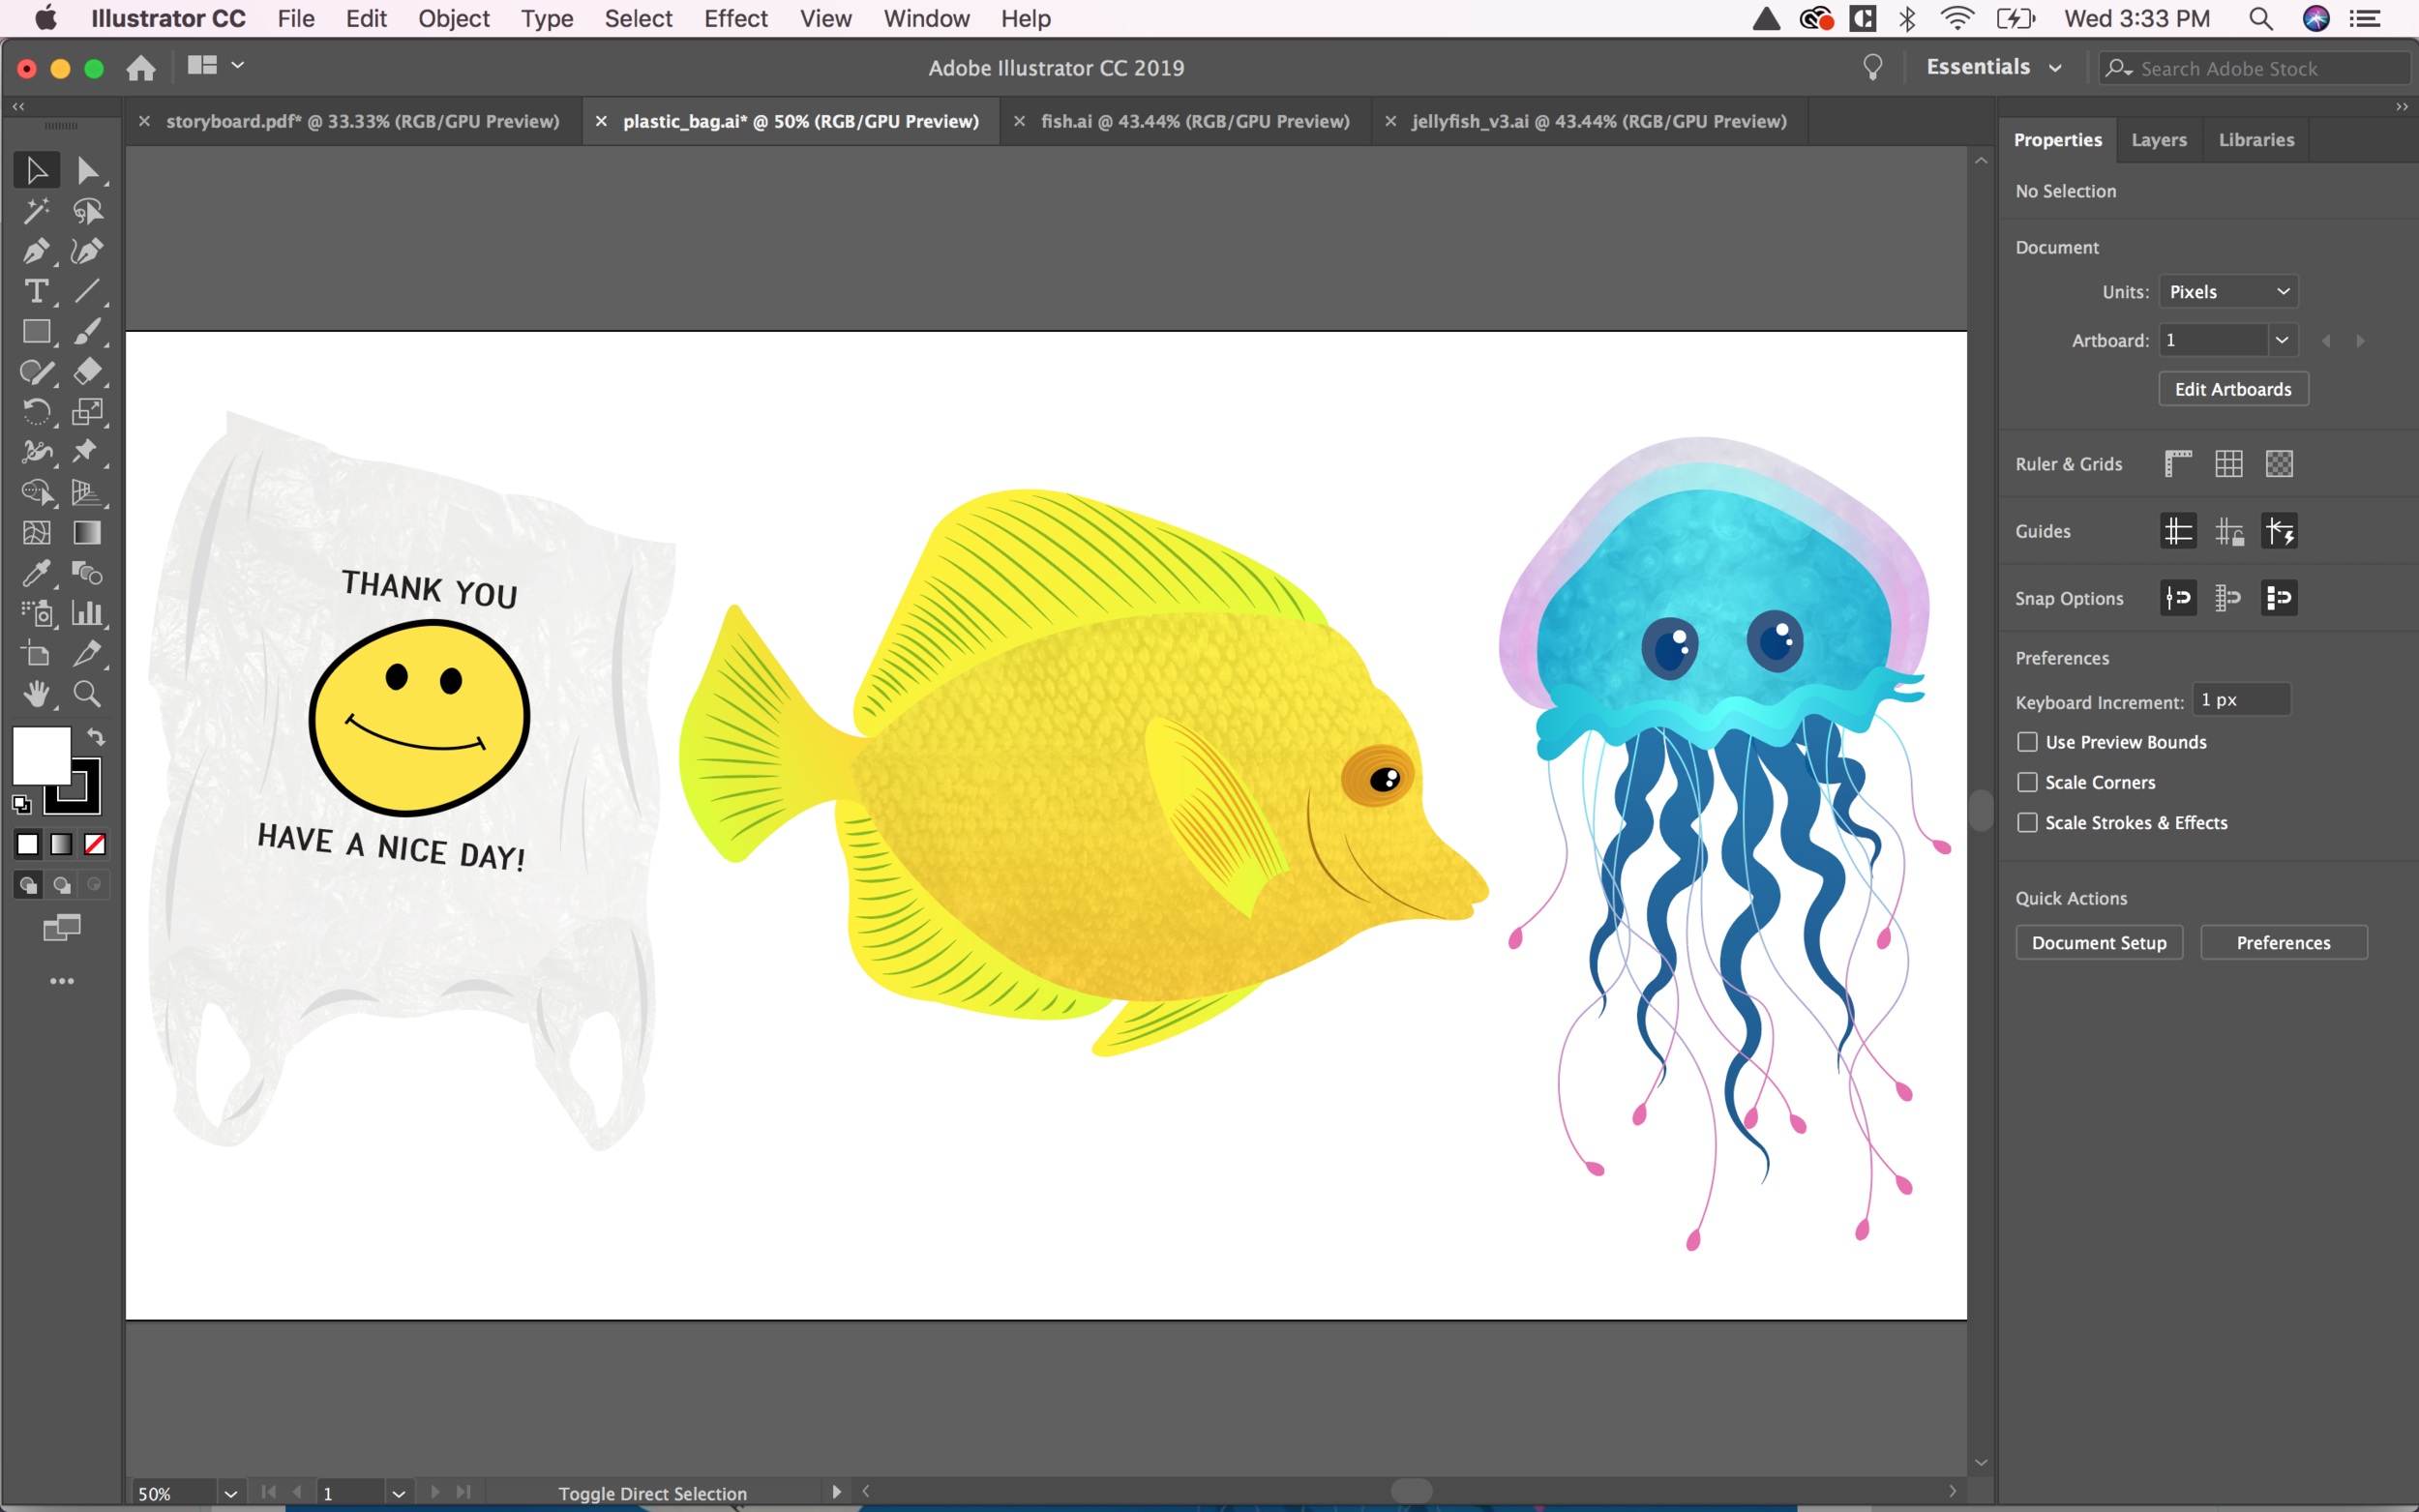The height and width of the screenshot is (1512, 2419).
Task: Select the Type tool
Action: [x=36, y=291]
